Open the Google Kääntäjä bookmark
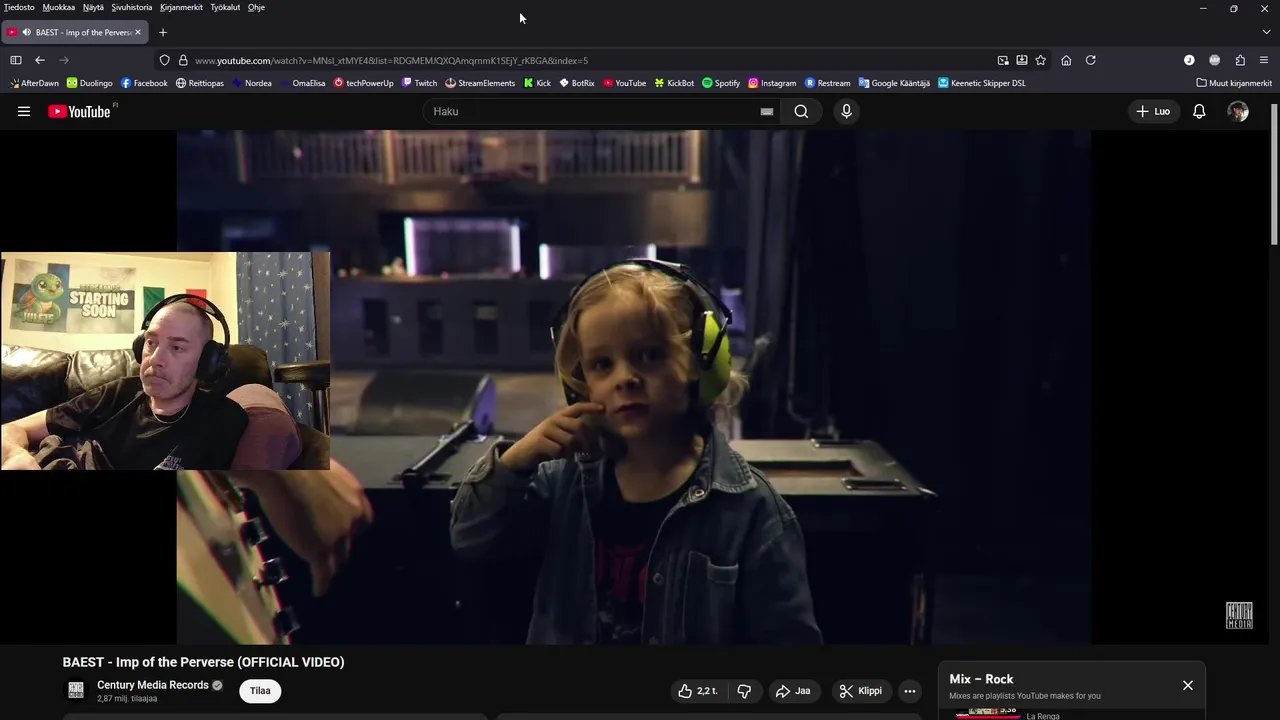The width and height of the screenshot is (1280, 720). click(894, 83)
